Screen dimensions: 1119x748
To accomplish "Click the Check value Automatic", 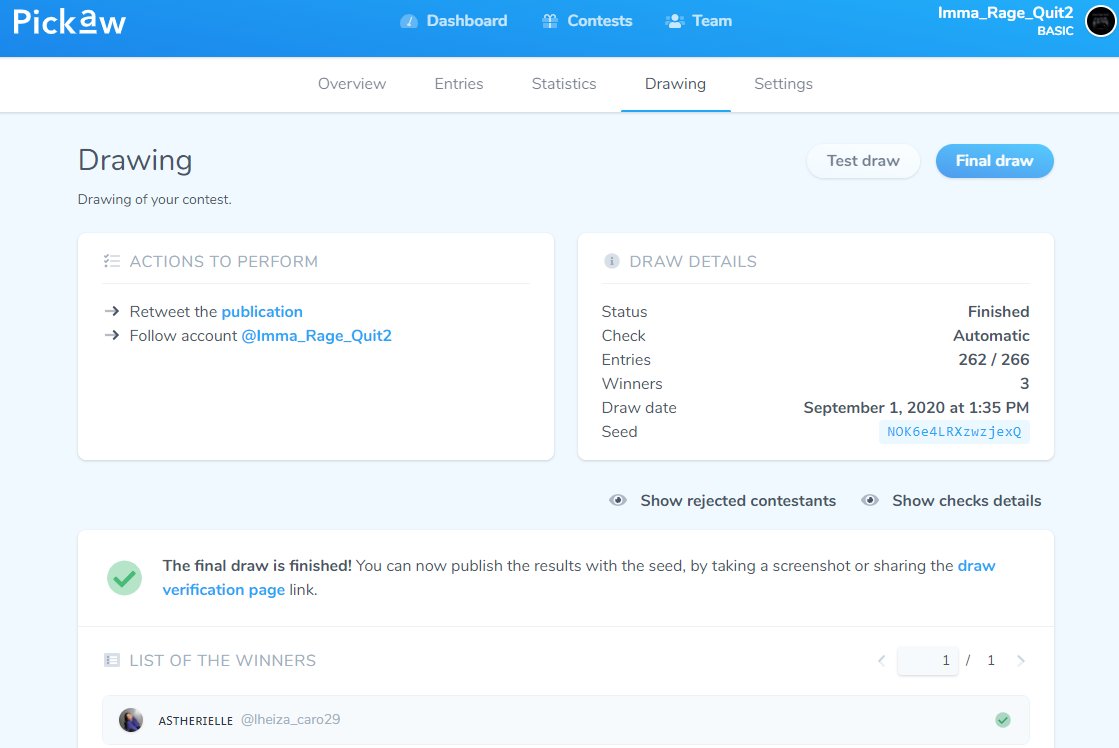I will click(x=991, y=335).
